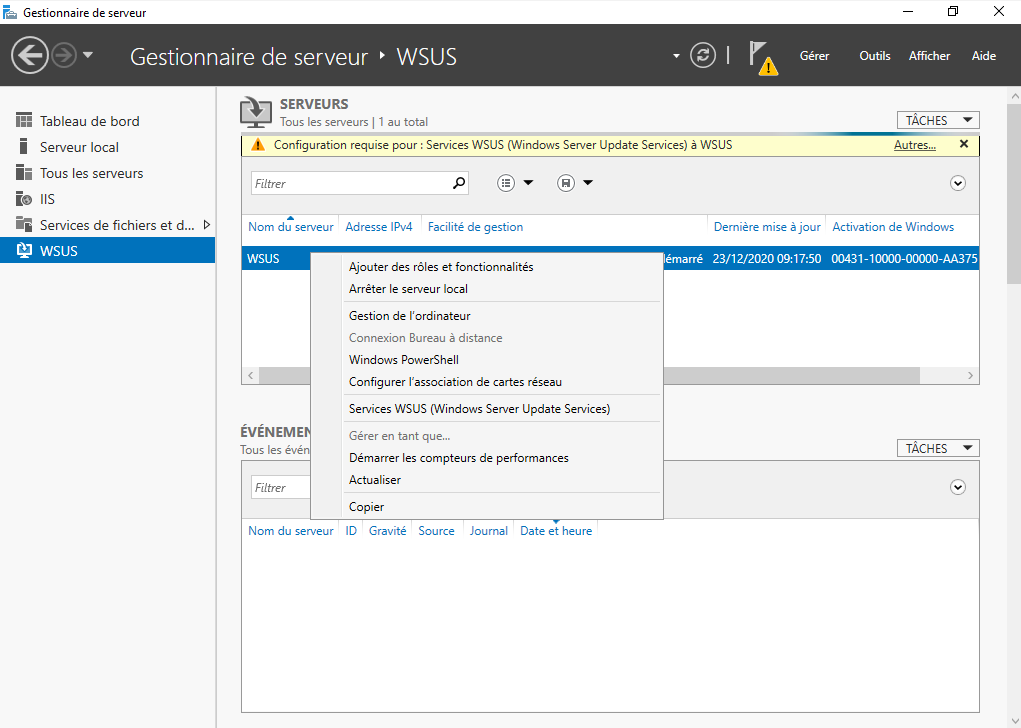
Task: Sort by Facilité de gestion column
Action: pyautogui.click(x=475, y=227)
